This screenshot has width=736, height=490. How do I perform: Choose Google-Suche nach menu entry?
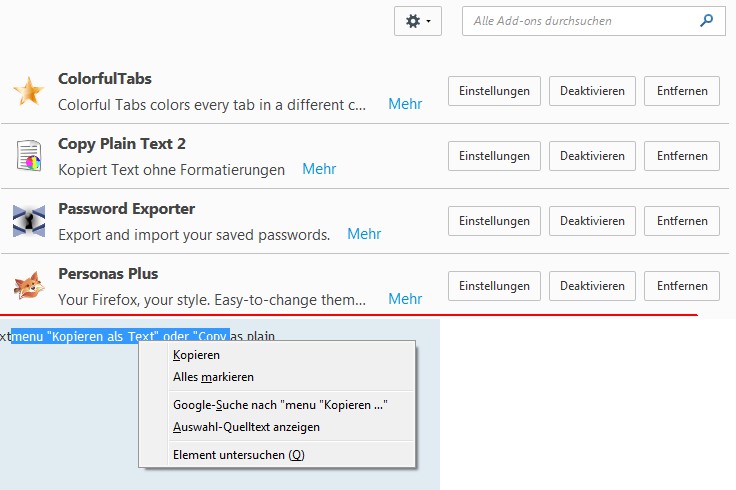(279, 404)
